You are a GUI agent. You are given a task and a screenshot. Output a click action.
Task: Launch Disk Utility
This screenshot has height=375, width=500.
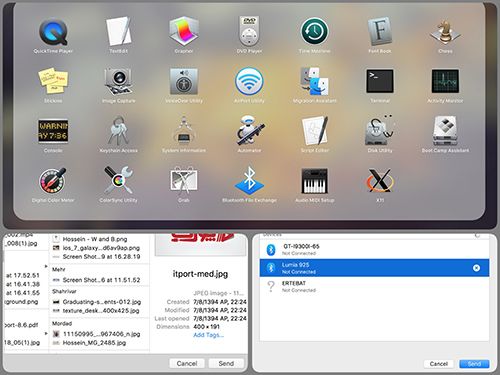pos(380,131)
